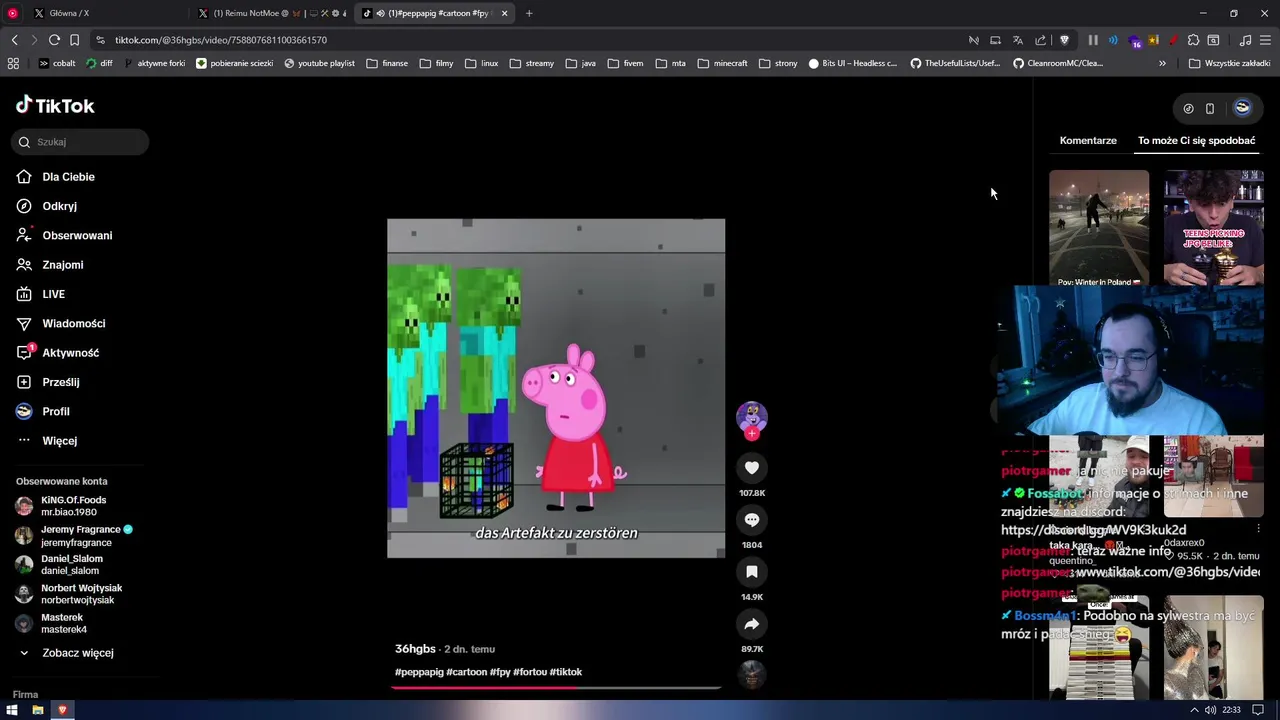This screenshot has width=1280, height=720.
Task: Open browser extensions puzzle icon
Action: click(1193, 40)
